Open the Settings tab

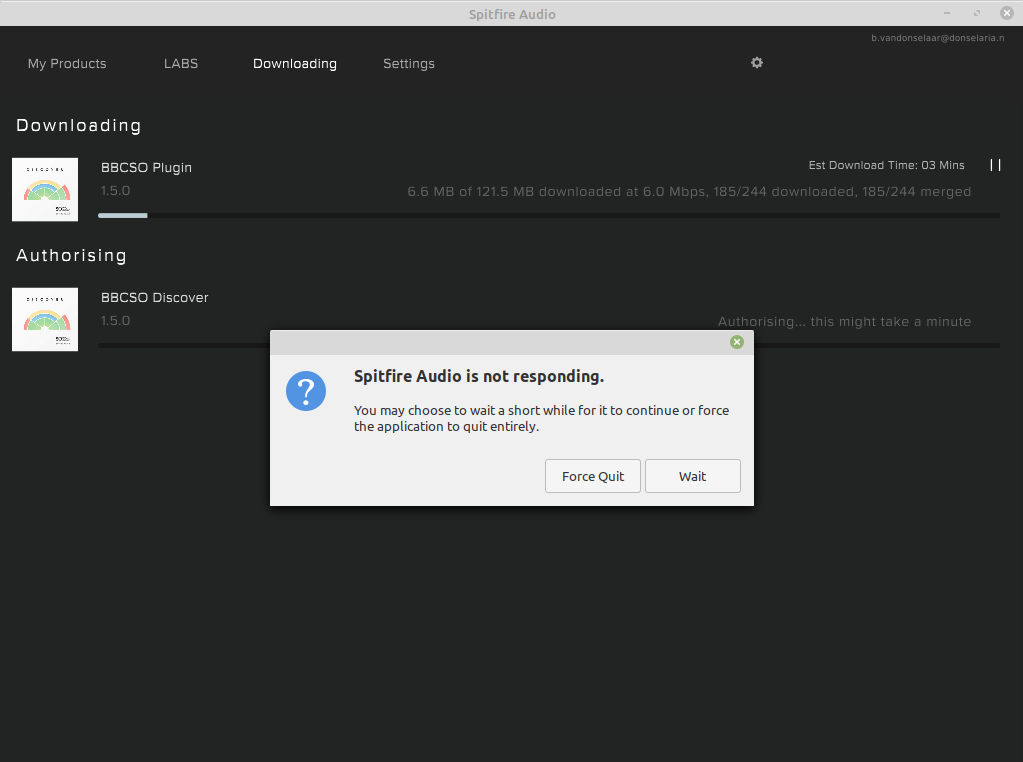pyautogui.click(x=408, y=63)
